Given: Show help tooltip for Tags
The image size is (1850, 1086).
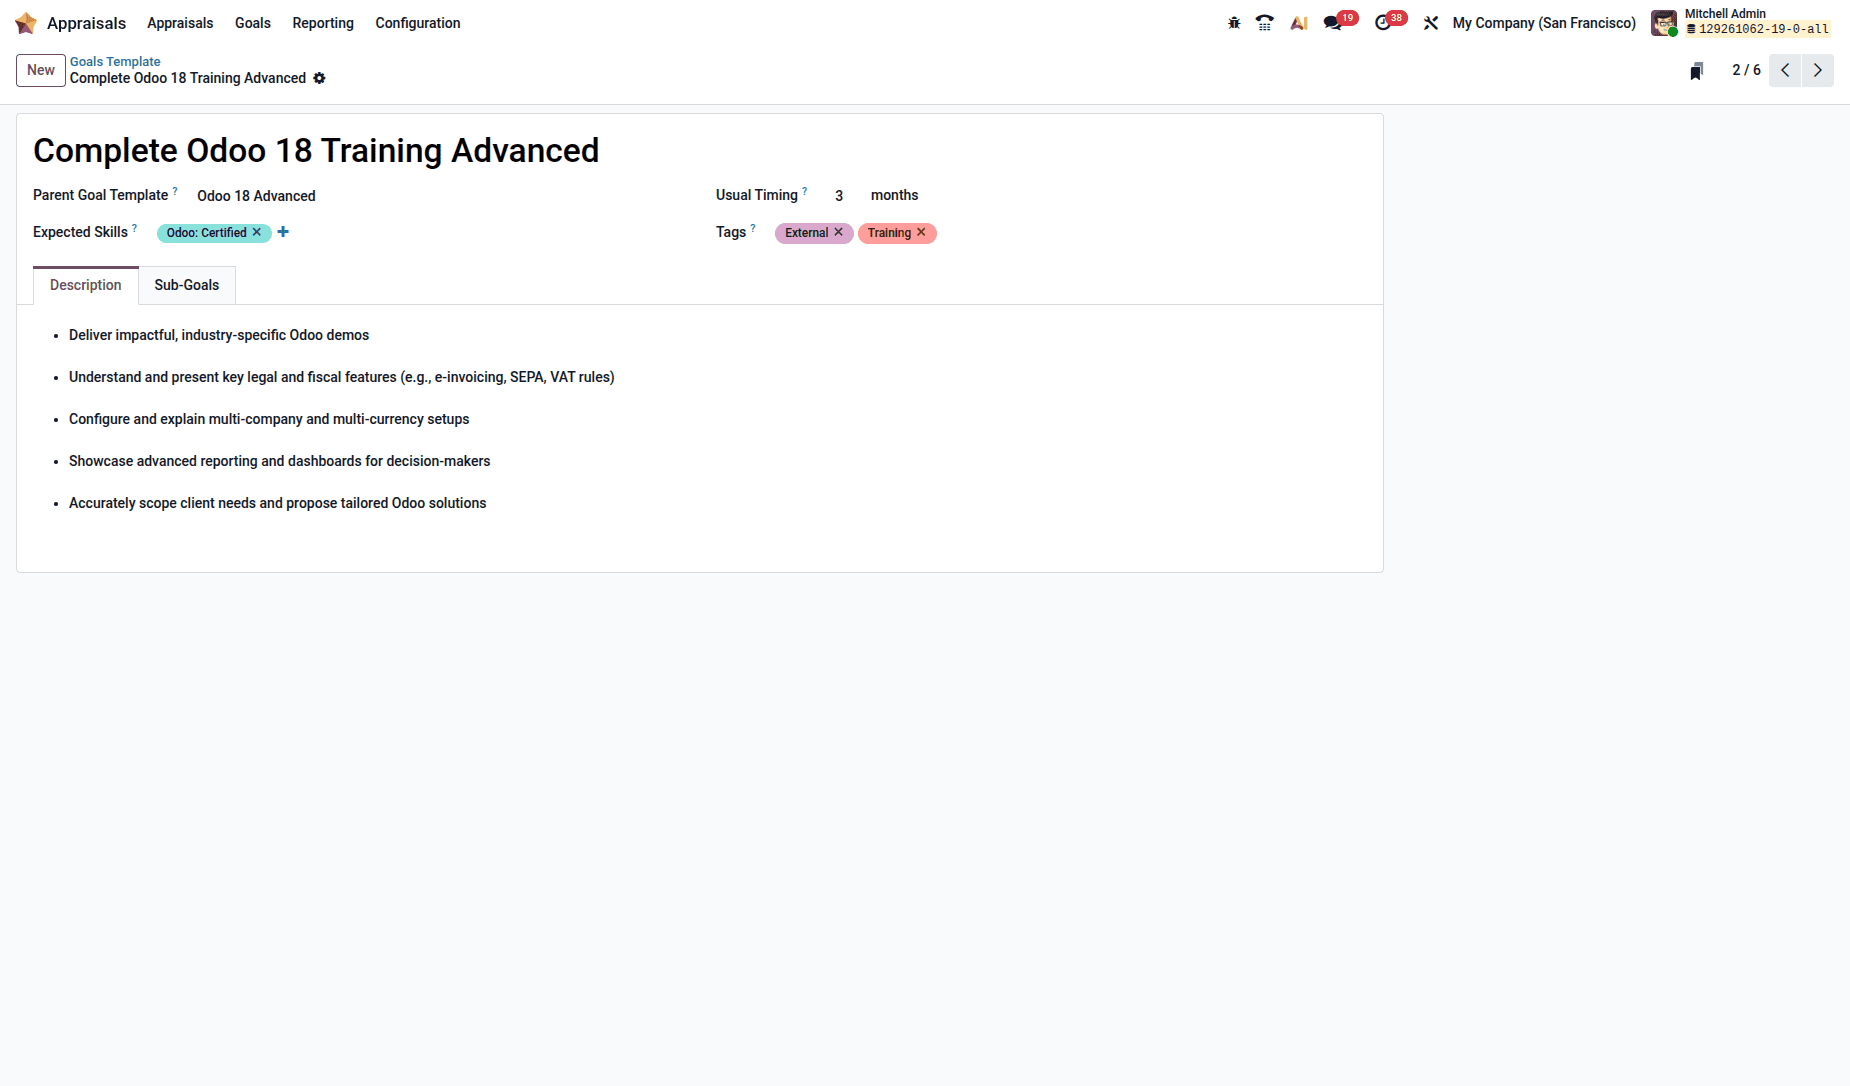Looking at the screenshot, I should 753,227.
